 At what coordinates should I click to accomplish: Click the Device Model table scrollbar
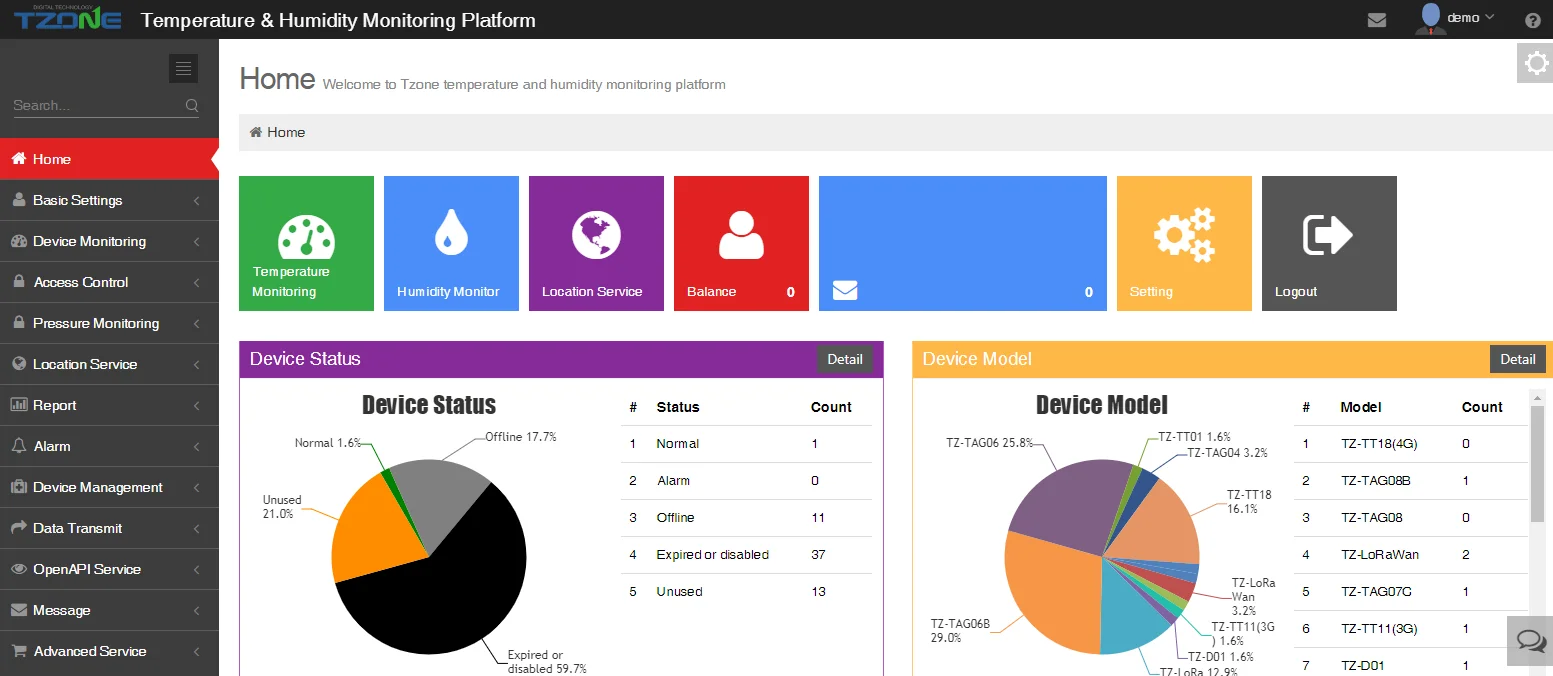pos(1538,463)
